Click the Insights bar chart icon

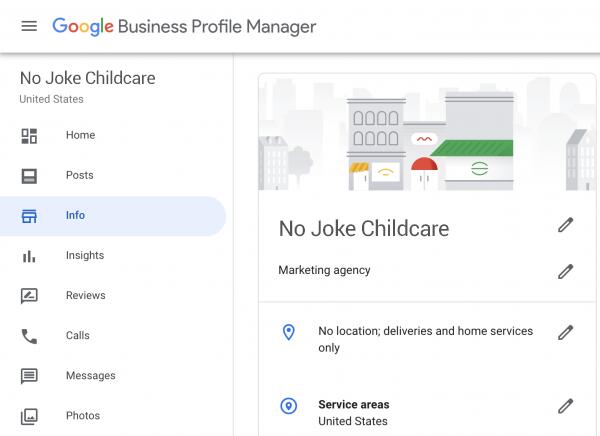pos(29,256)
